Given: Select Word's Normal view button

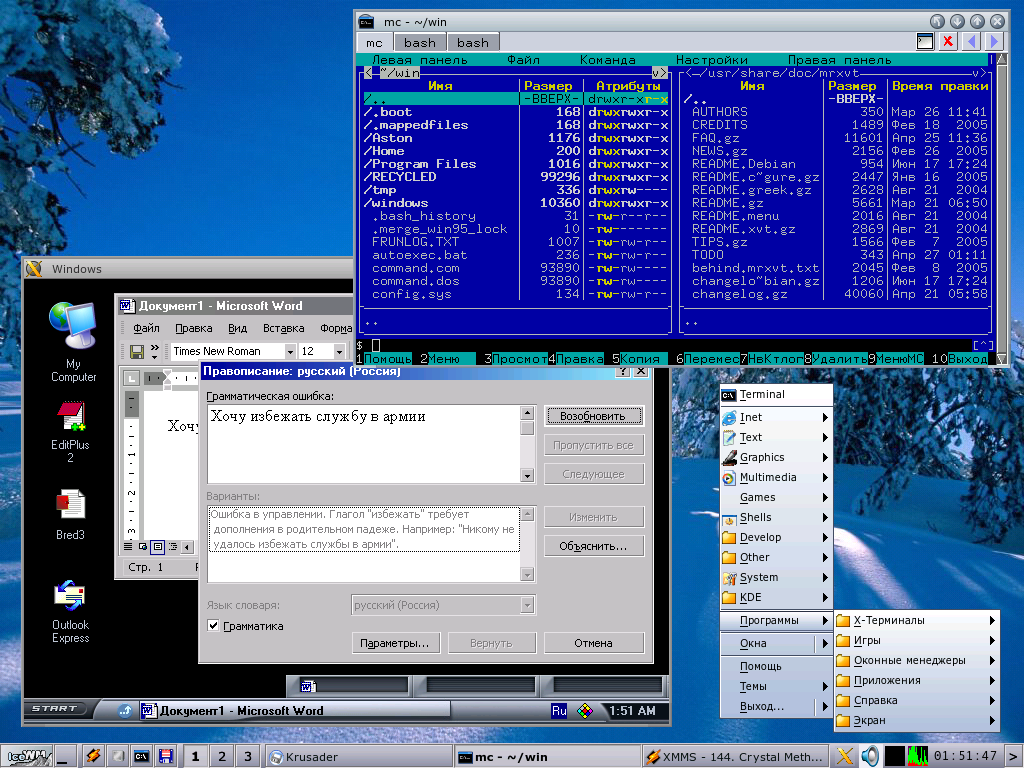Looking at the screenshot, I should [x=129, y=547].
